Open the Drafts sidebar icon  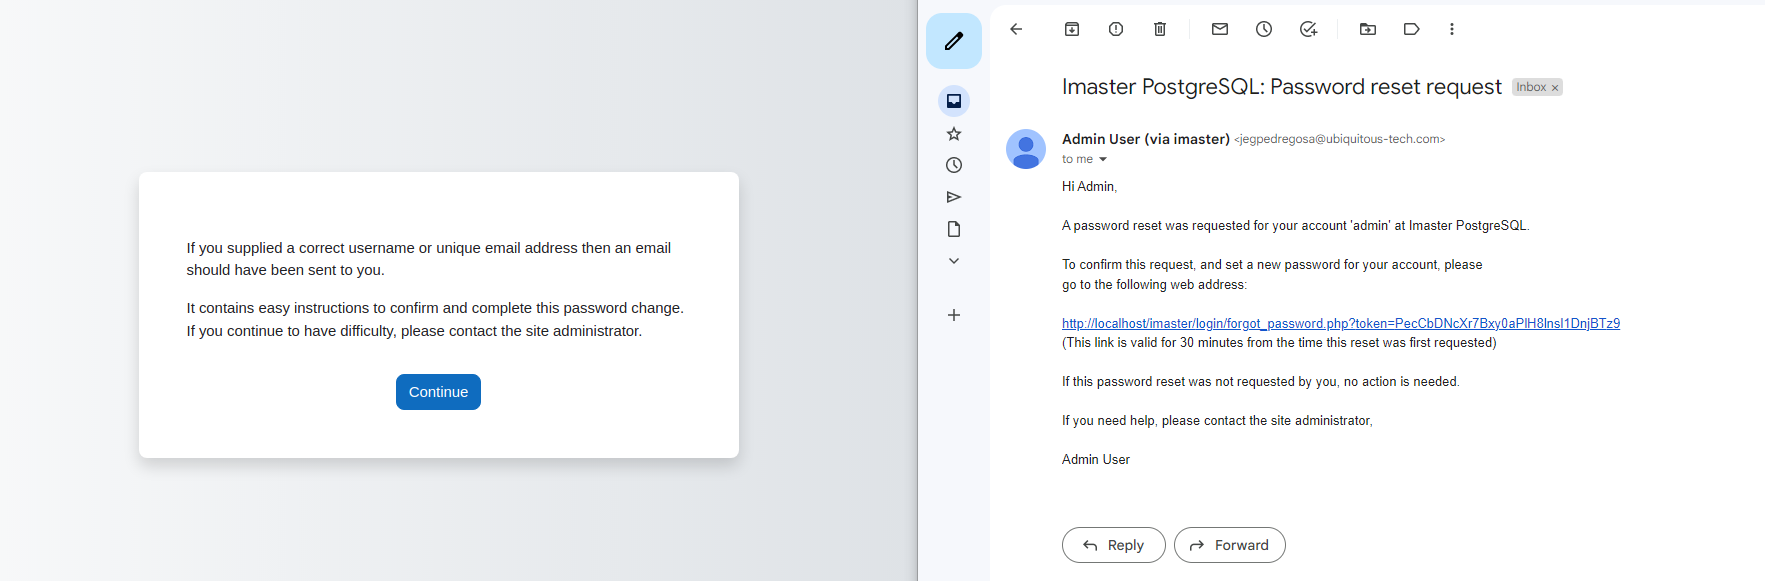[x=954, y=229]
